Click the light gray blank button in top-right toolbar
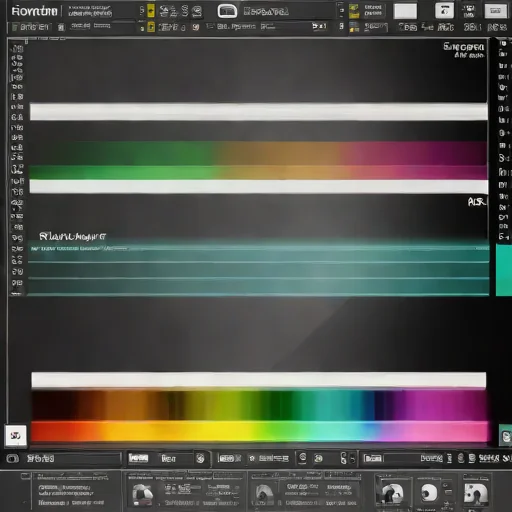Screen dimensions: 512x512 [x=405, y=11]
